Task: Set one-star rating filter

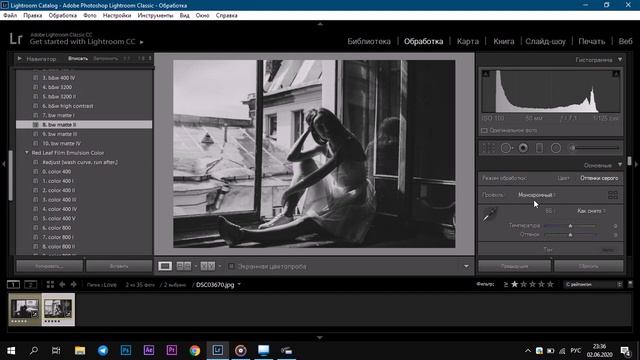Action: 515,284
